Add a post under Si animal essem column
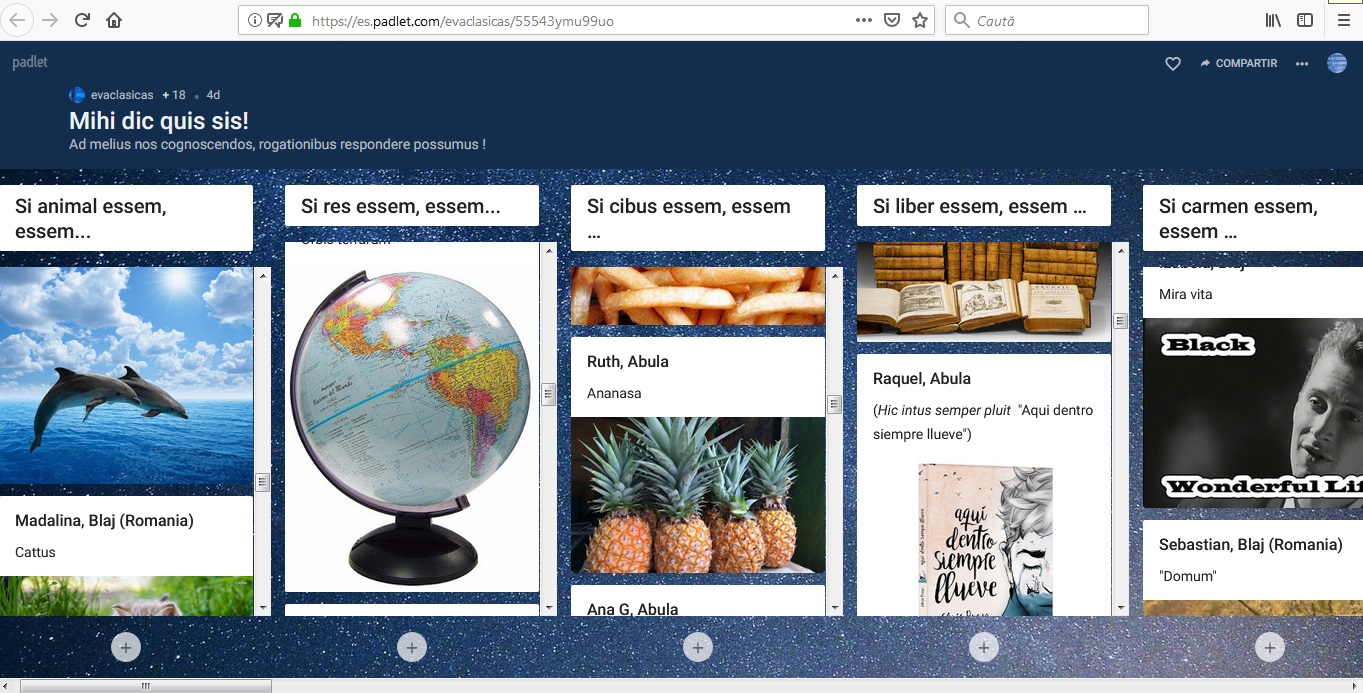This screenshot has height=693, width=1363. point(125,647)
